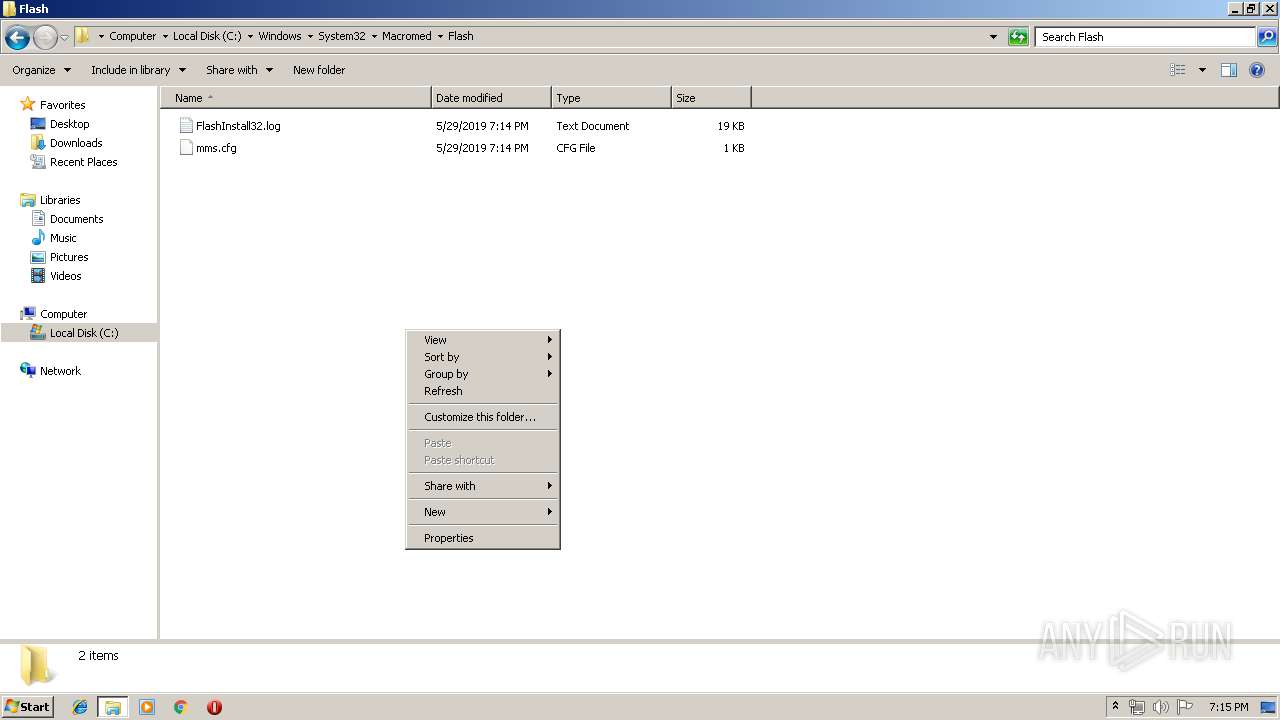1280x720 pixels.
Task: Select Local Disk (C:) in navigation pane
Action: pos(84,333)
